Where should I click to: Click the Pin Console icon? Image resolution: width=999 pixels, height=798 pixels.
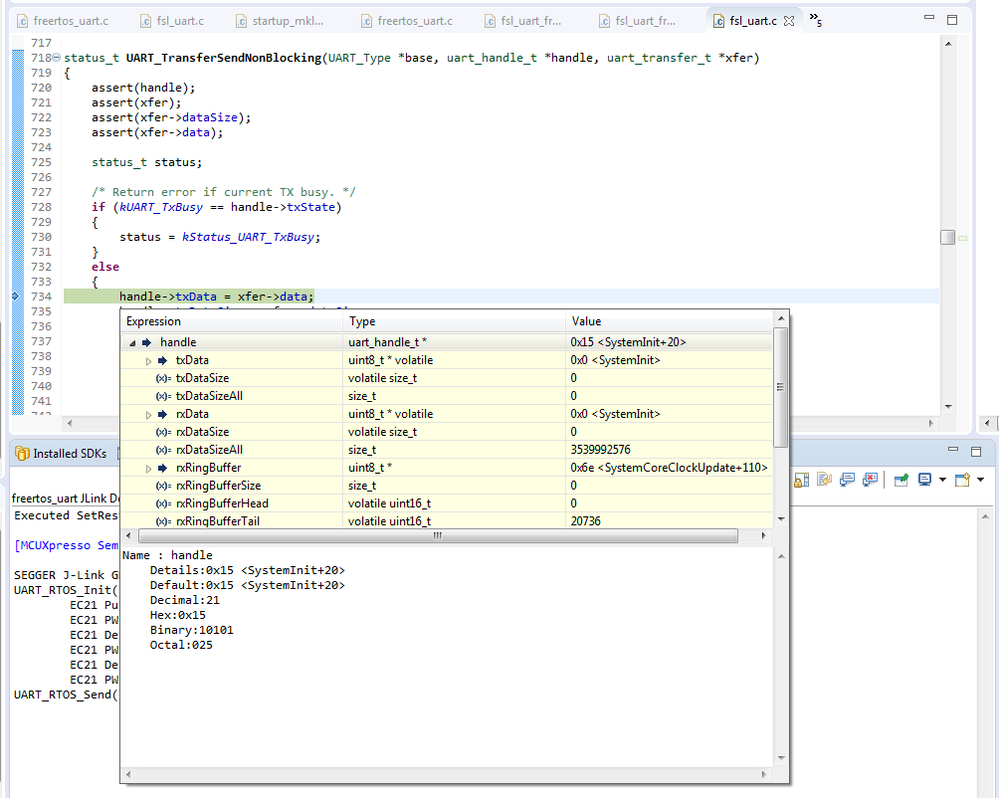pos(901,480)
